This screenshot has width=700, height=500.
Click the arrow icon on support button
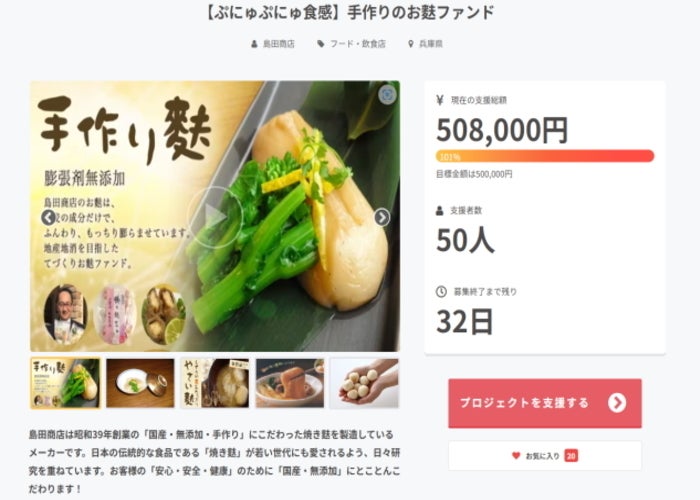pos(617,403)
